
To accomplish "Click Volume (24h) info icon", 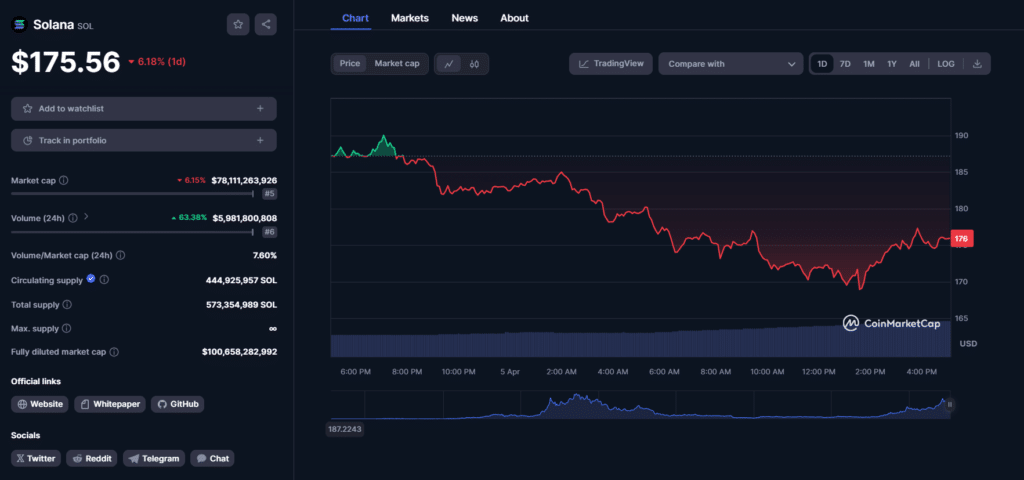I will 72,218.
